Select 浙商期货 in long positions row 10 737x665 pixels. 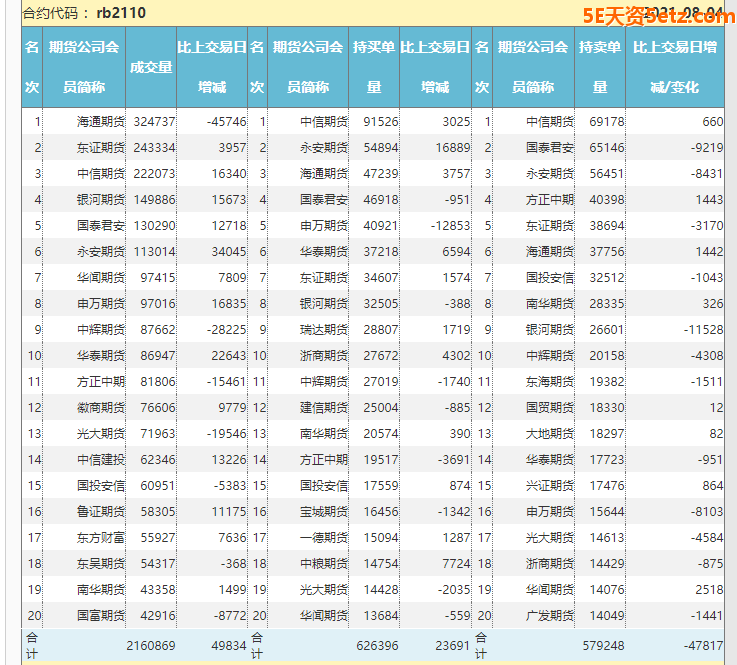click(324, 356)
